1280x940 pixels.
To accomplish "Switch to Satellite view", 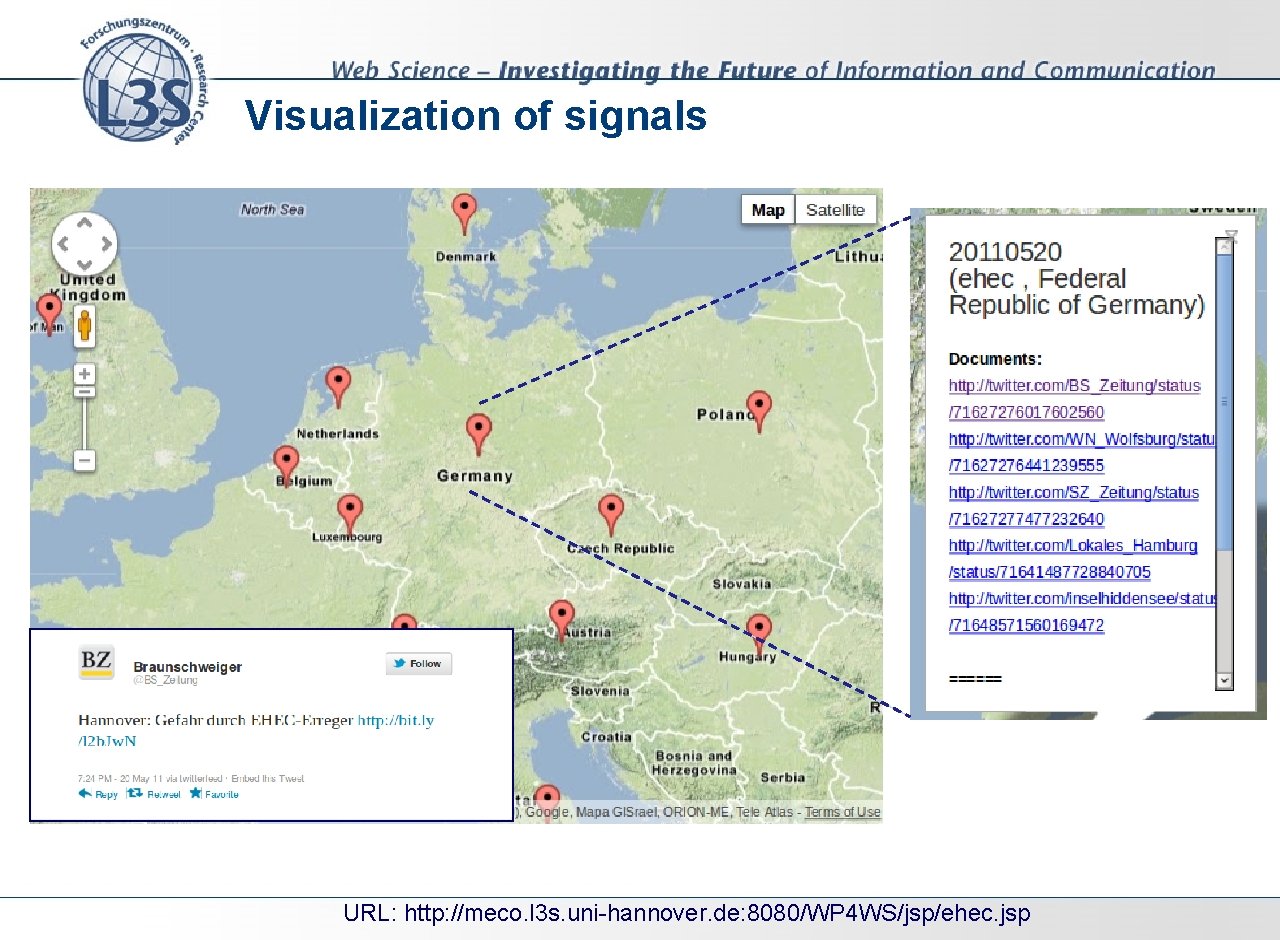I will 835,210.
